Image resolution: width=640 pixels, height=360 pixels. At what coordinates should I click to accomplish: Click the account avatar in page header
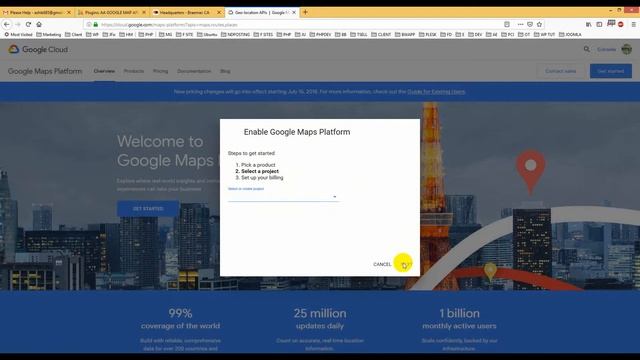tap(627, 49)
